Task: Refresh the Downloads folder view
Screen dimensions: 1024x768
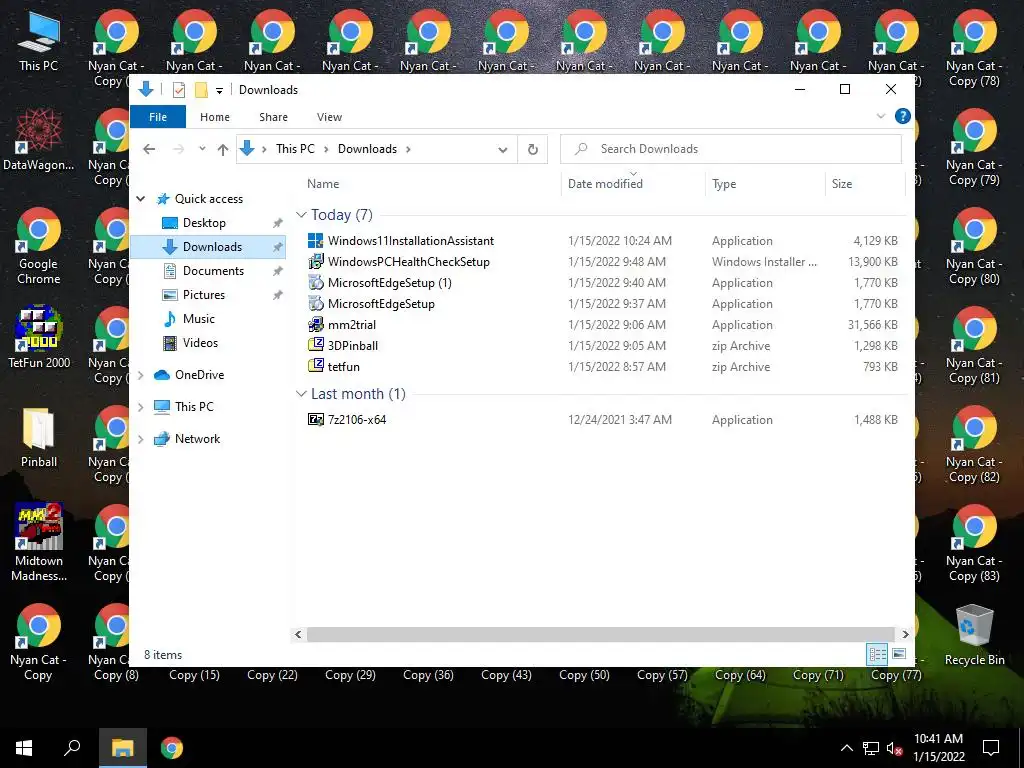Action: (533, 150)
